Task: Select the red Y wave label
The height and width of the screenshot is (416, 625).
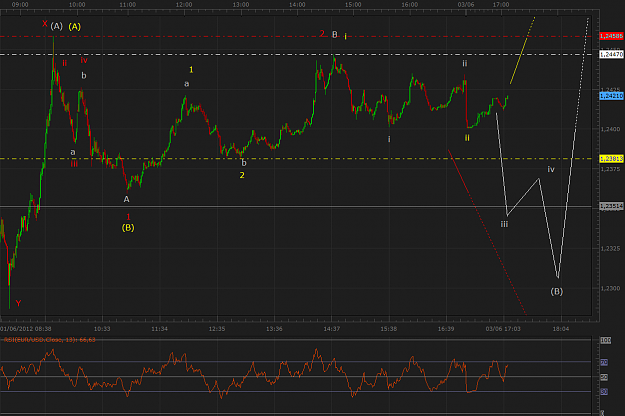Action: (x=18, y=303)
